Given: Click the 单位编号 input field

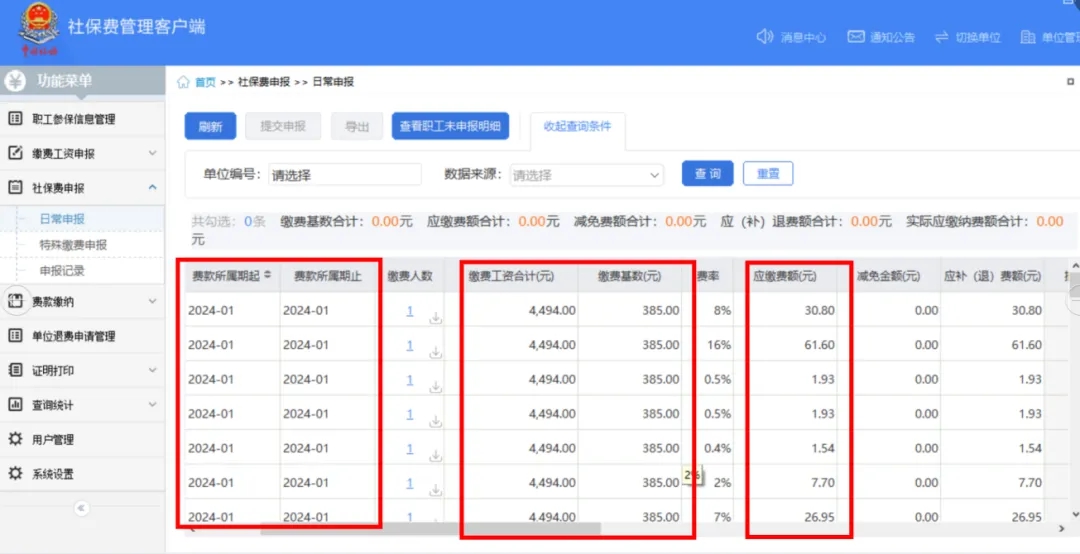Looking at the screenshot, I should 344,175.
